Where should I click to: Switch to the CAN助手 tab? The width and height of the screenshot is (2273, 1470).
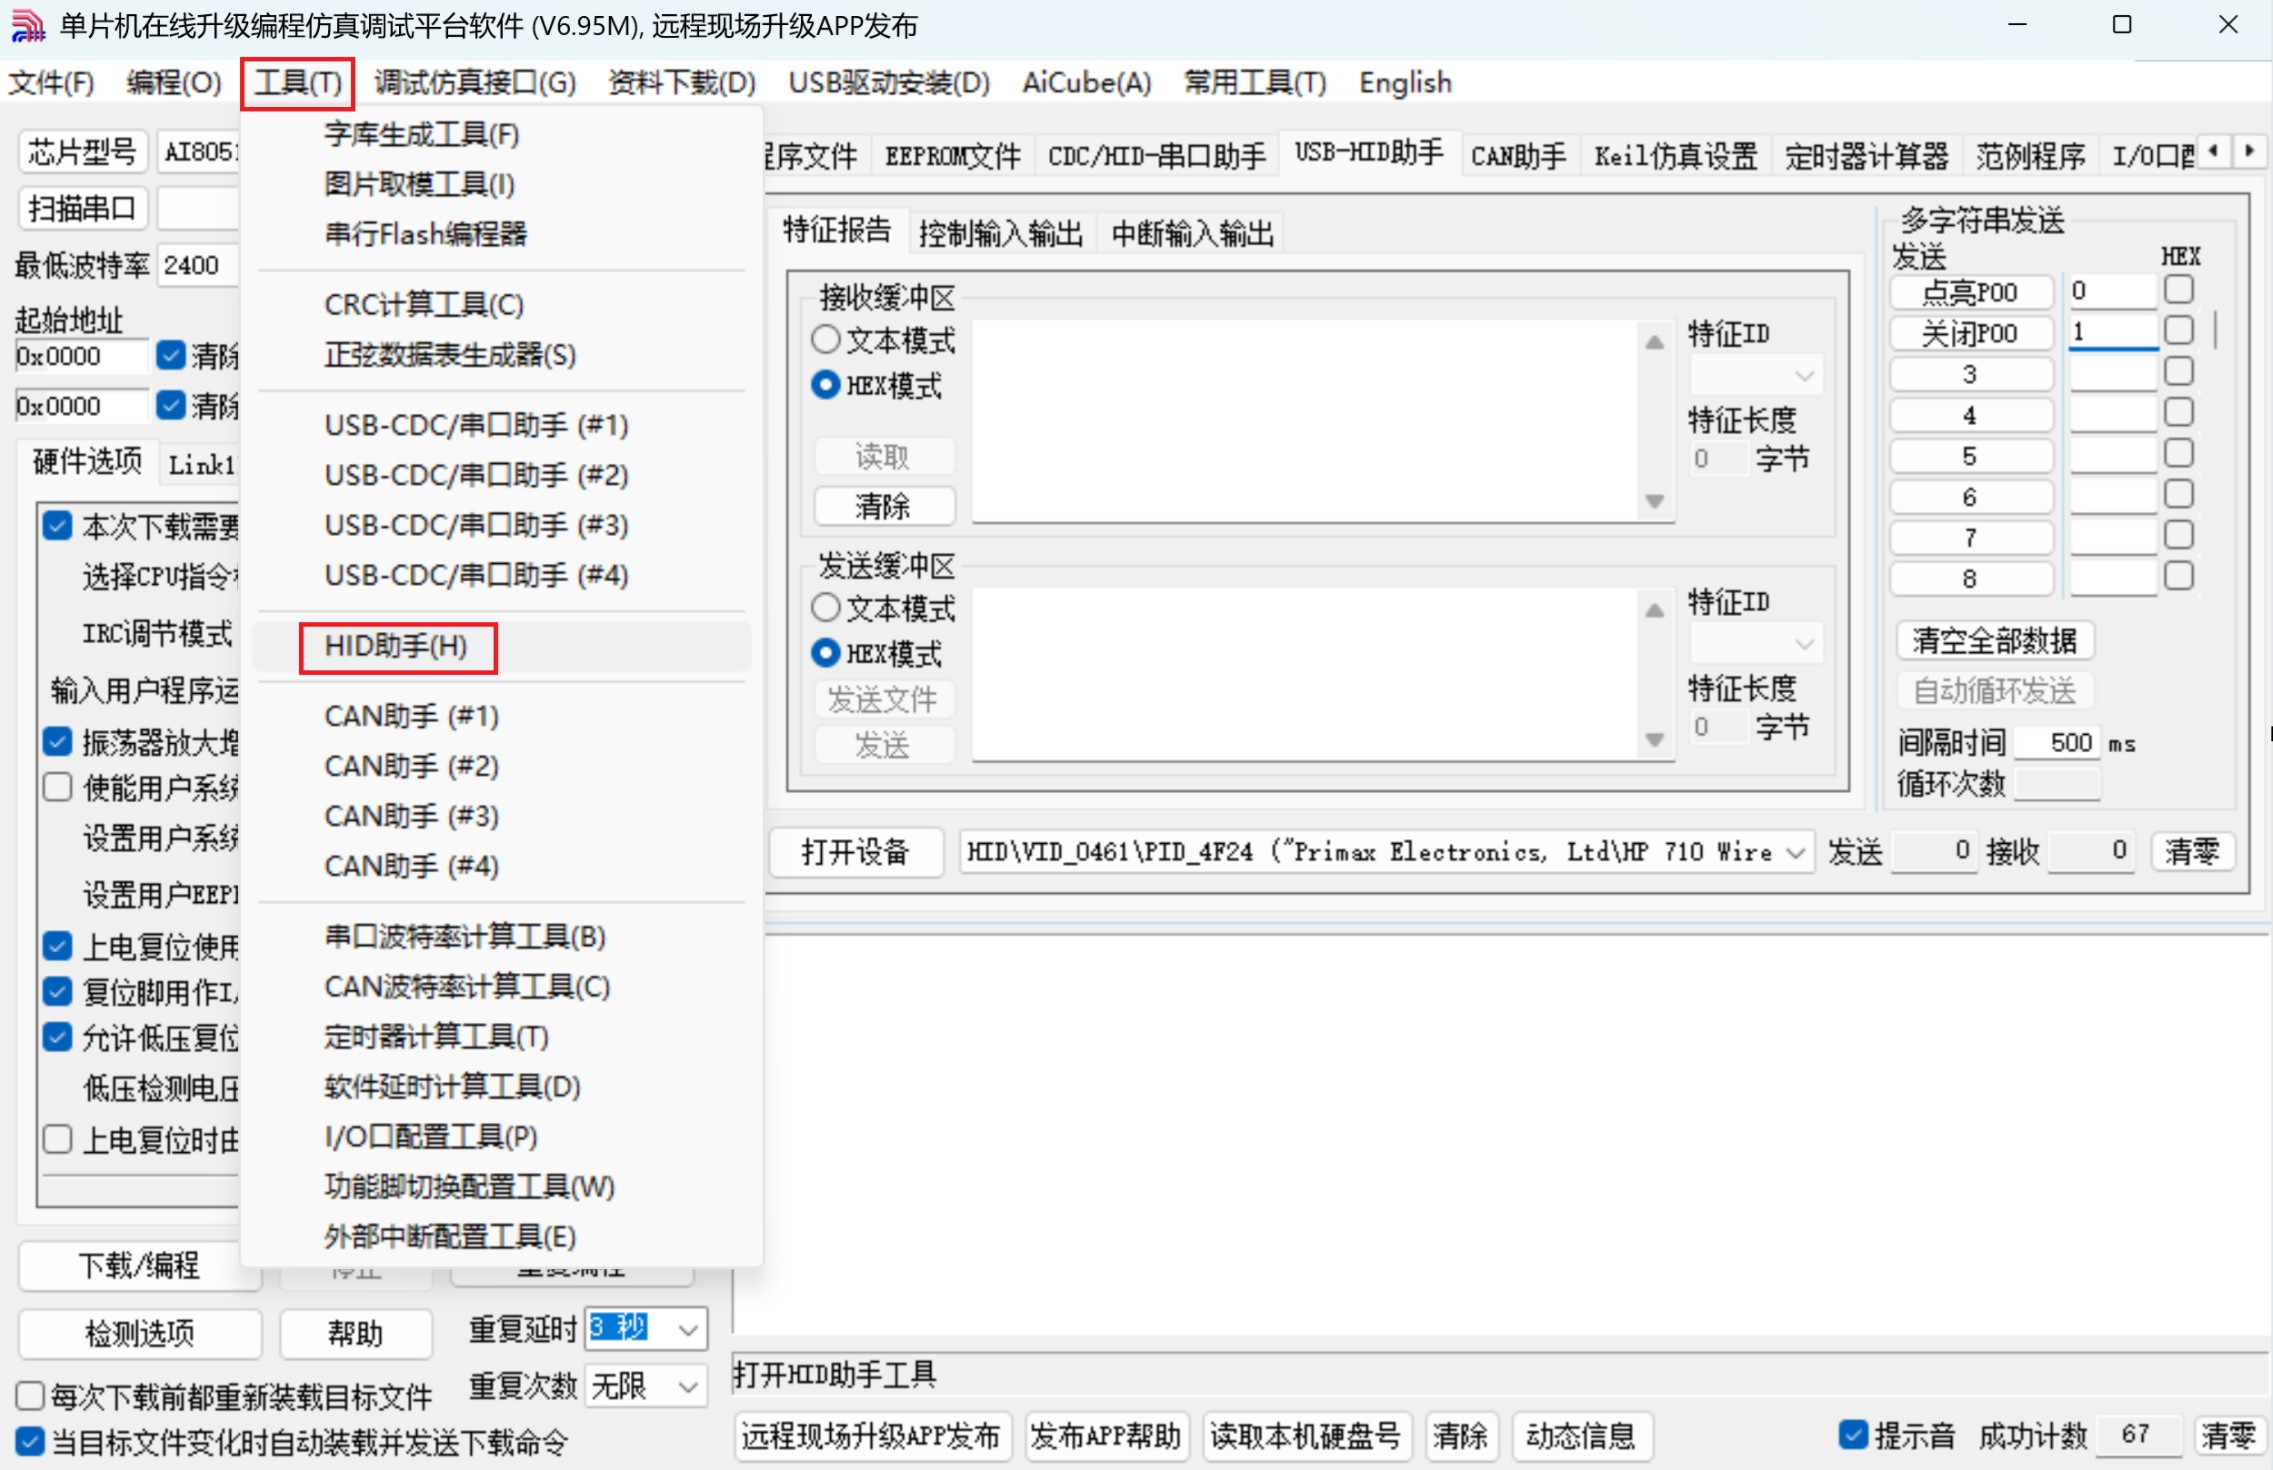[1518, 156]
